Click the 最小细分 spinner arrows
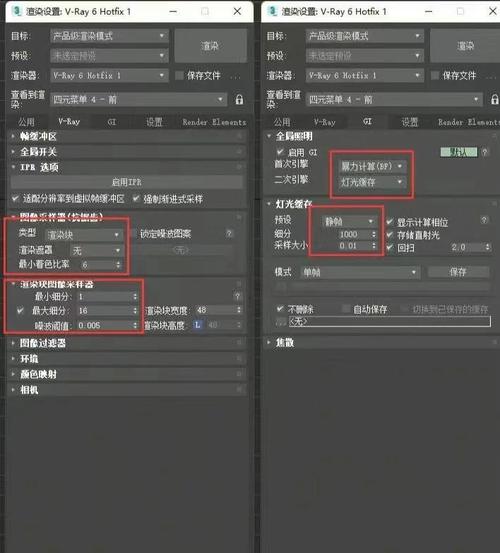The width and height of the screenshot is (500, 553). (x=135, y=297)
